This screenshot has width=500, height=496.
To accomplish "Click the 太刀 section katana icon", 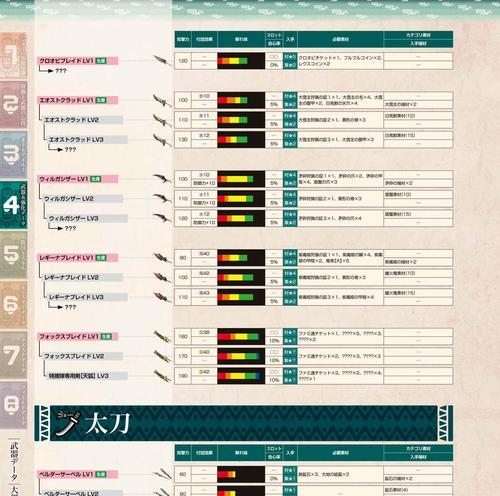I will pos(68,423).
